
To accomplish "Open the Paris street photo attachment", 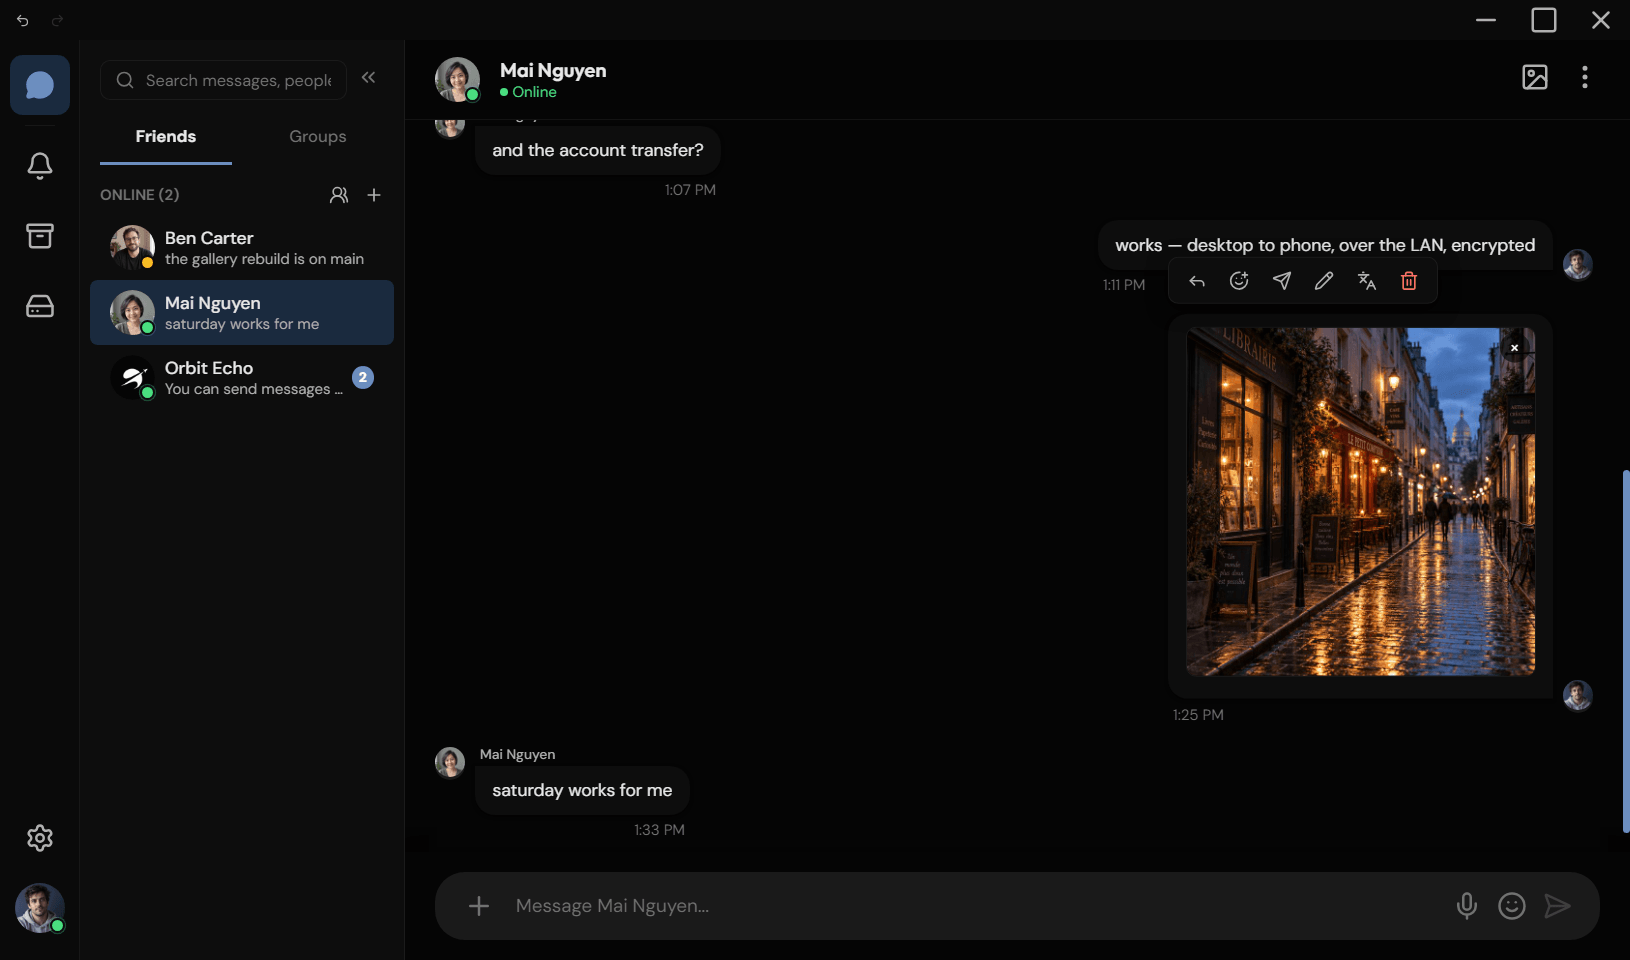I will coord(1360,502).
